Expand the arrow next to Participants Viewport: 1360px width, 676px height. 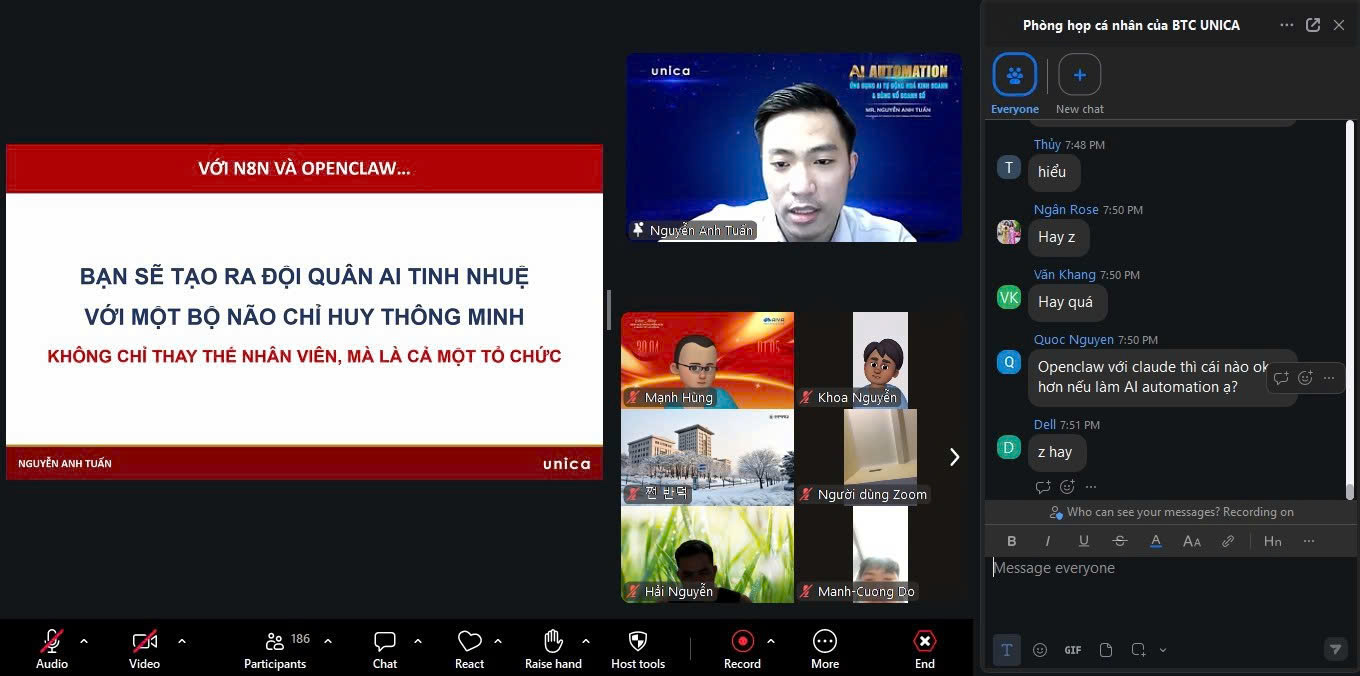327,641
